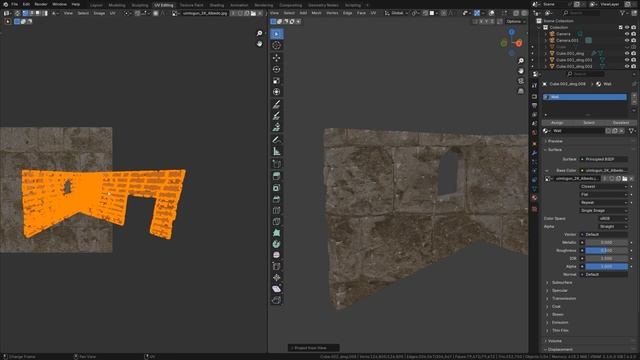Image resolution: width=640 pixels, height=360 pixels.
Task: Open the Color Space sRGB dropdown
Action: pos(613,219)
